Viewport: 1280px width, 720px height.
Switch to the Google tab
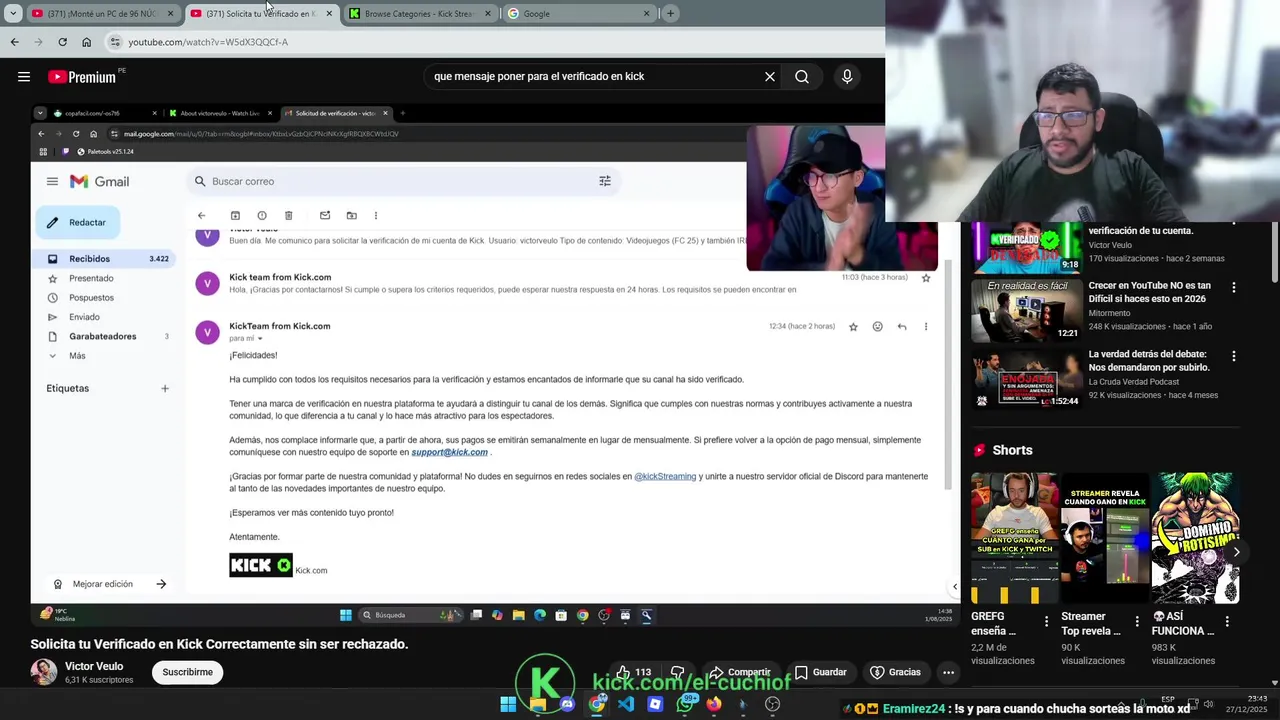(x=578, y=13)
